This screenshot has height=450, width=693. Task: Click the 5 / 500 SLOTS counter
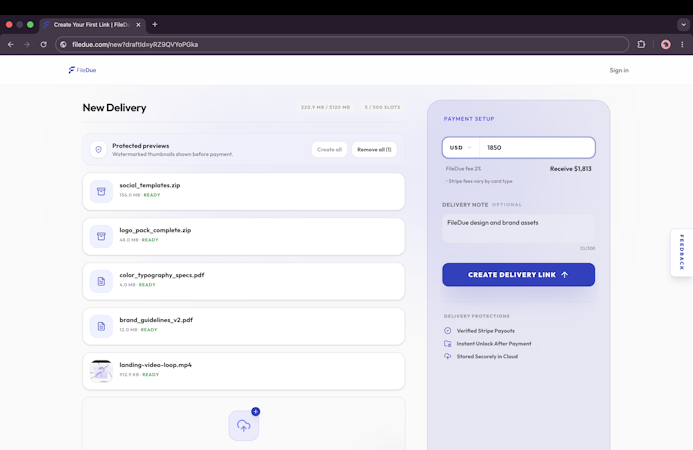tap(382, 107)
